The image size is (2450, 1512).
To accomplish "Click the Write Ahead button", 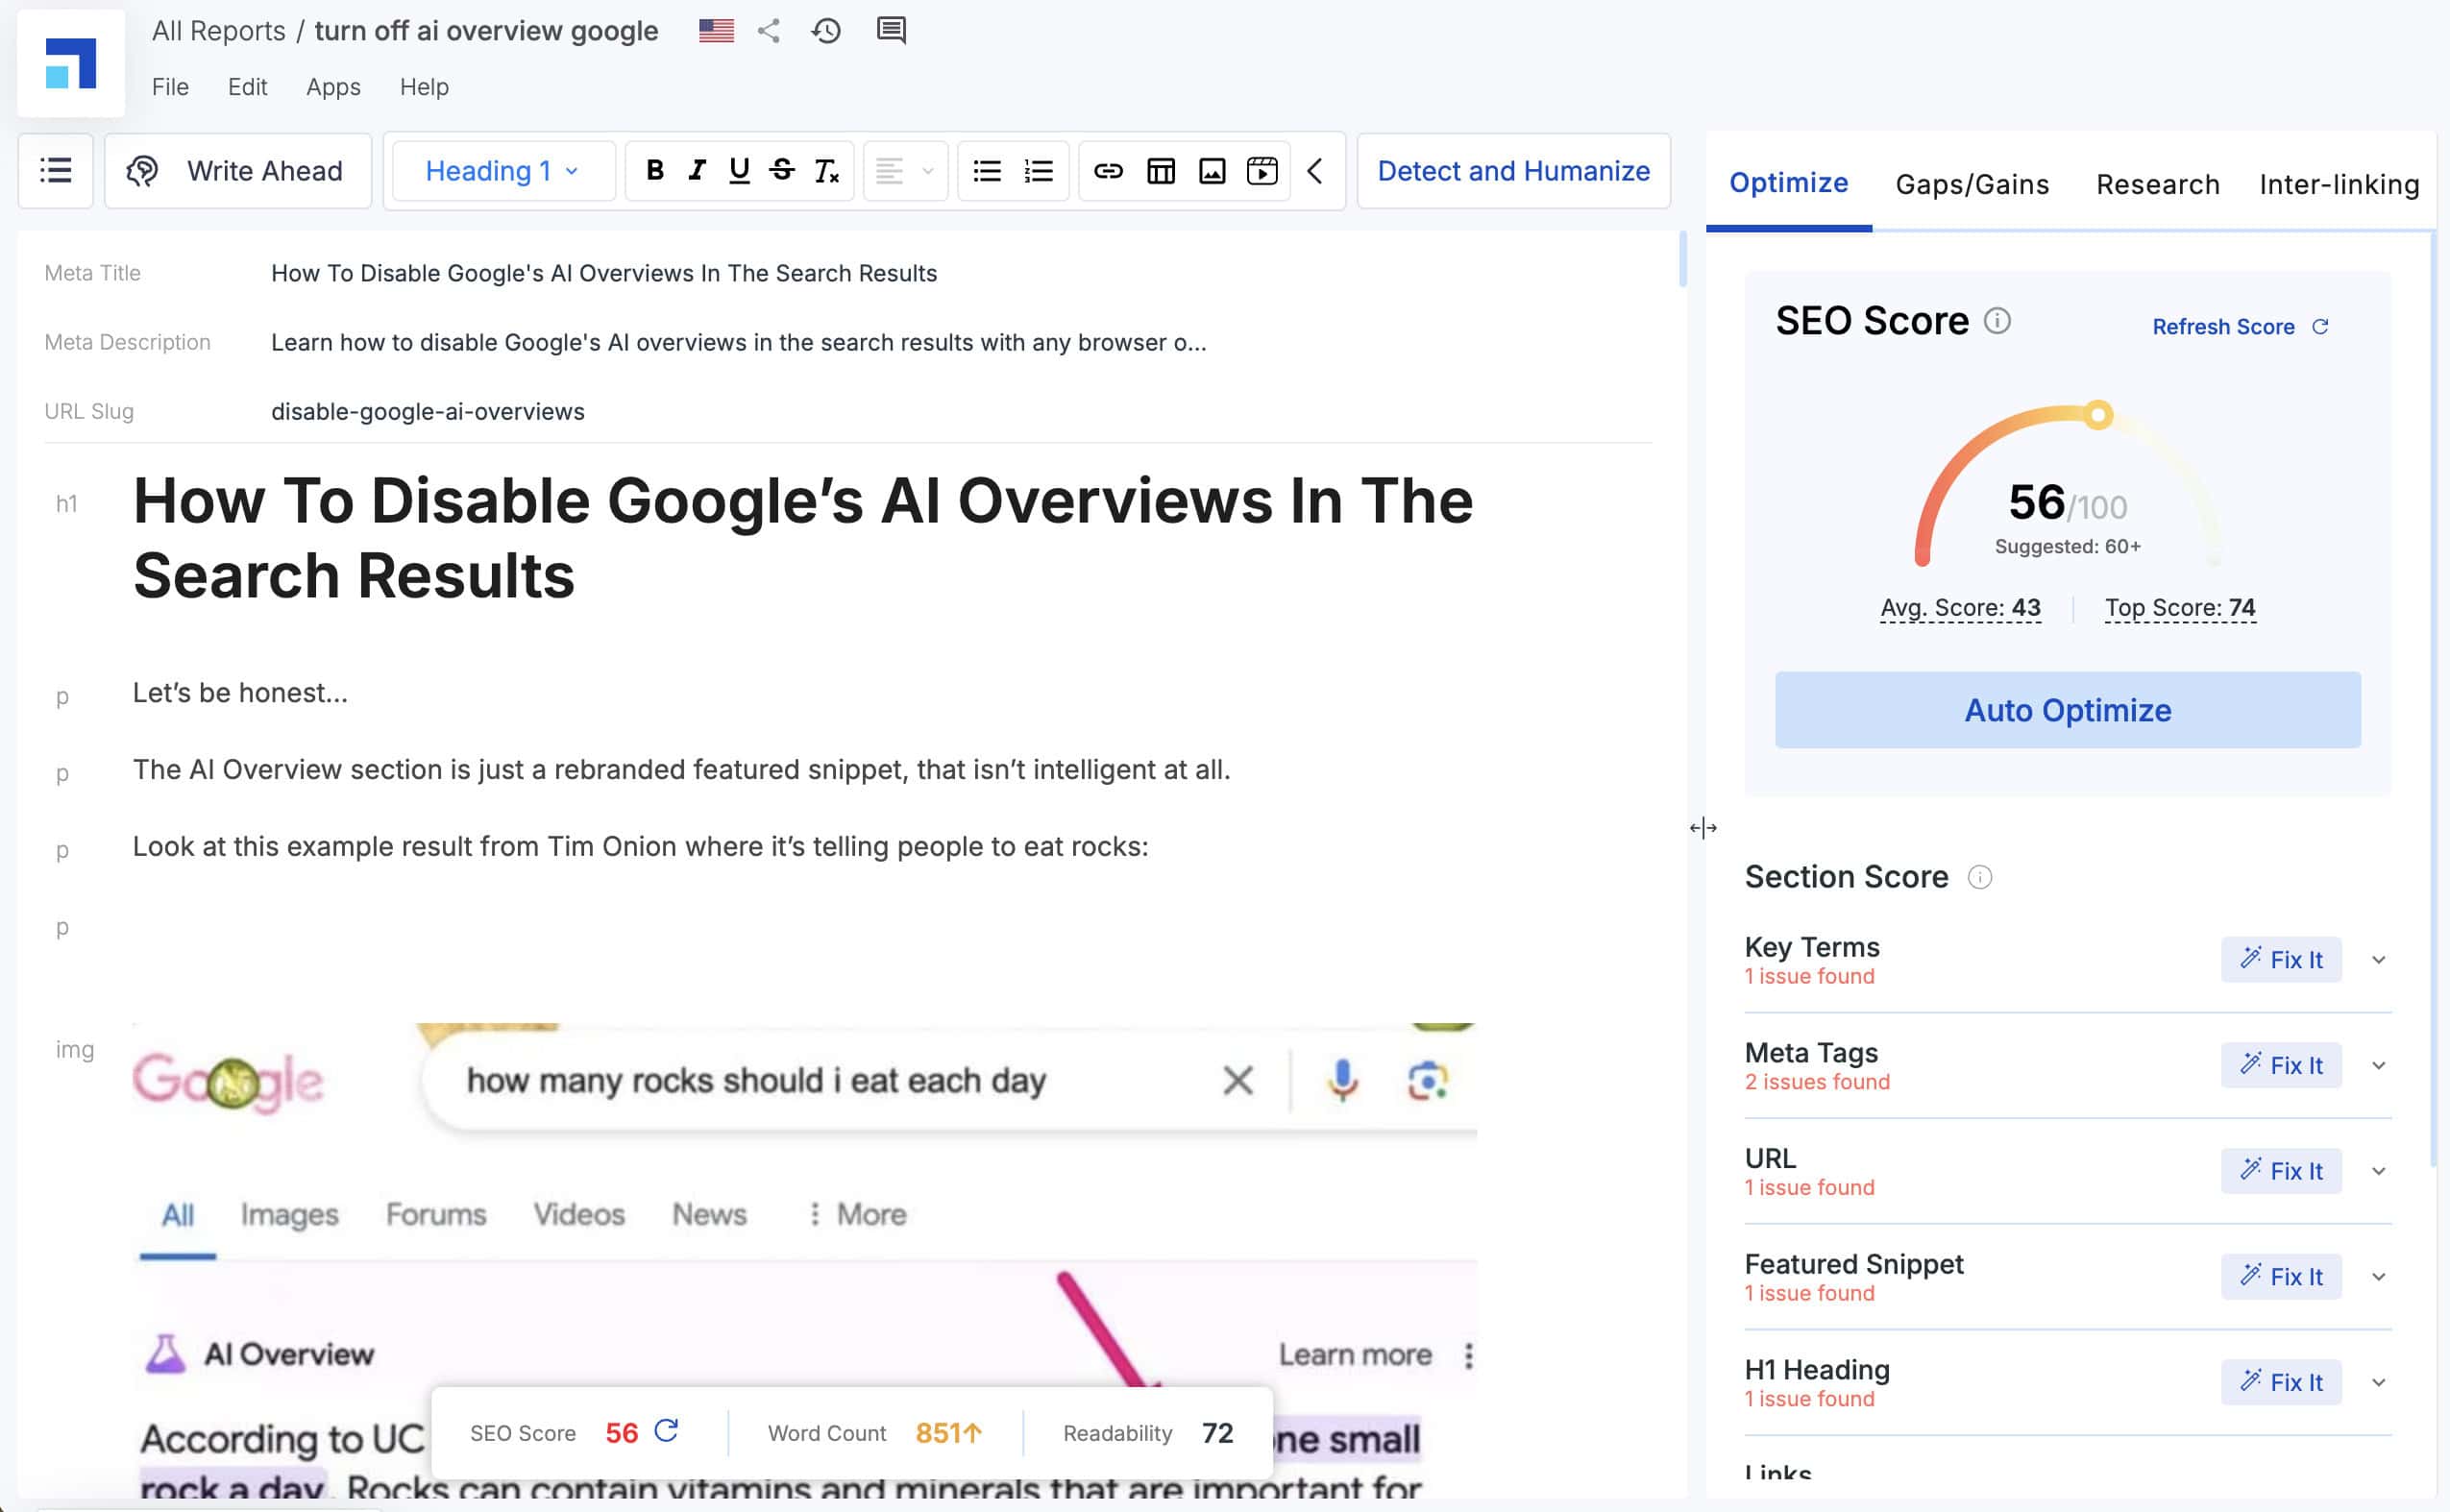I will [238, 171].
